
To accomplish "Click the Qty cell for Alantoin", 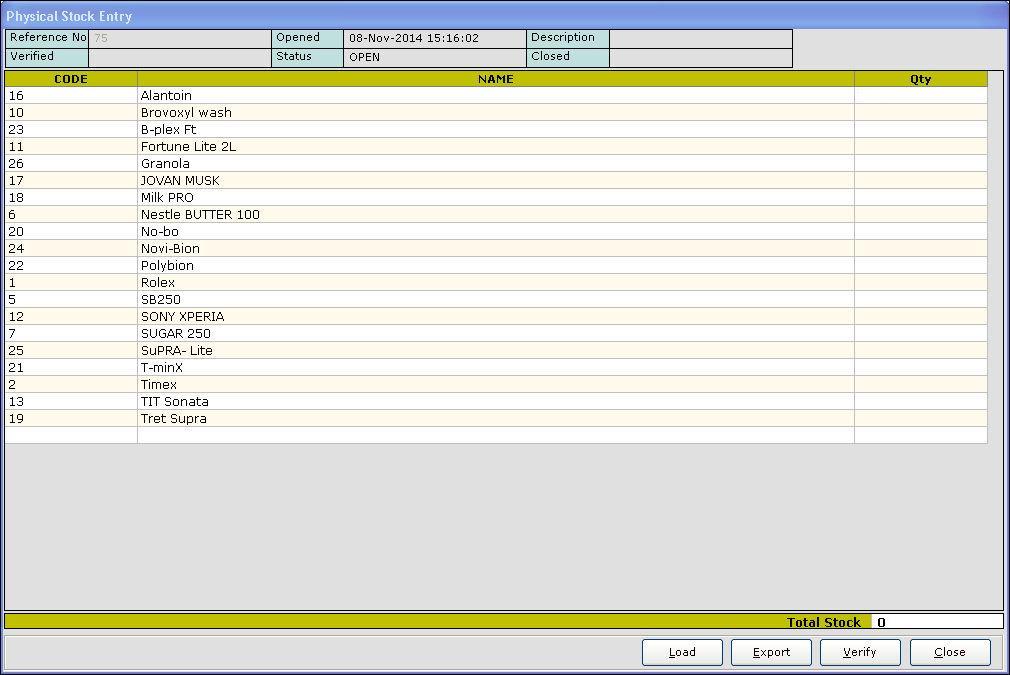I will 920,95.
